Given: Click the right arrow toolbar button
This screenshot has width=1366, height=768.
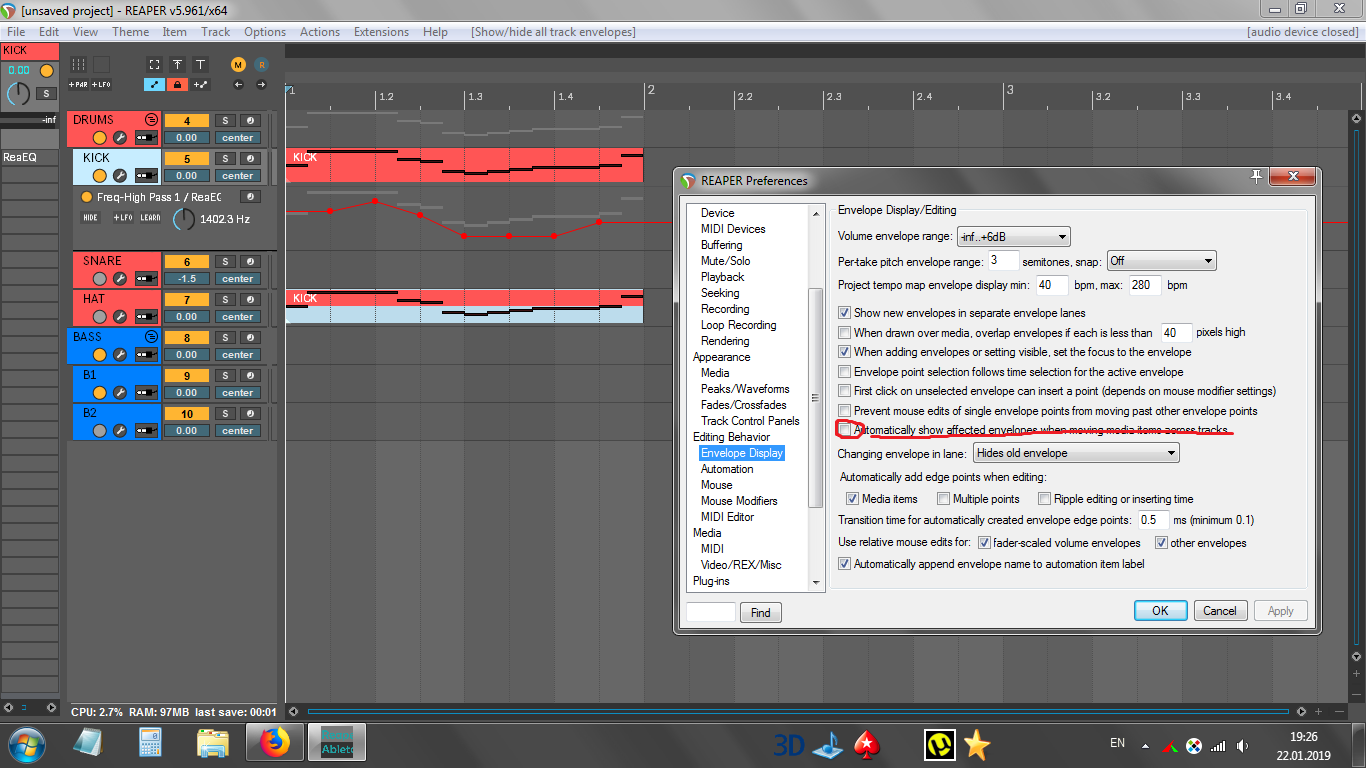Looking at the screenshot, I should click(x=262, y=85).
